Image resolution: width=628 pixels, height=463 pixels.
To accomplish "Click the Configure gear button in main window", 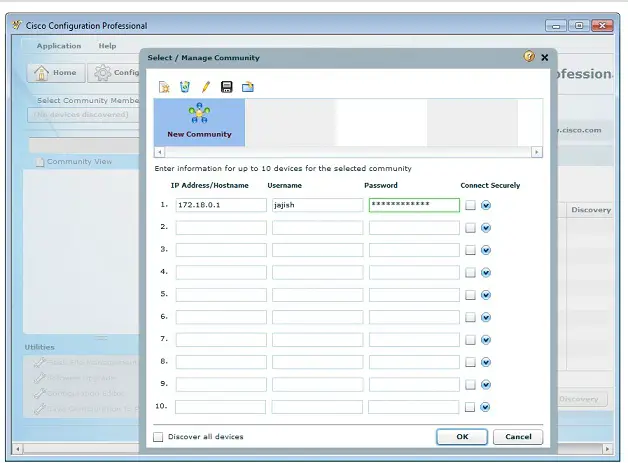I will point(114,73).
